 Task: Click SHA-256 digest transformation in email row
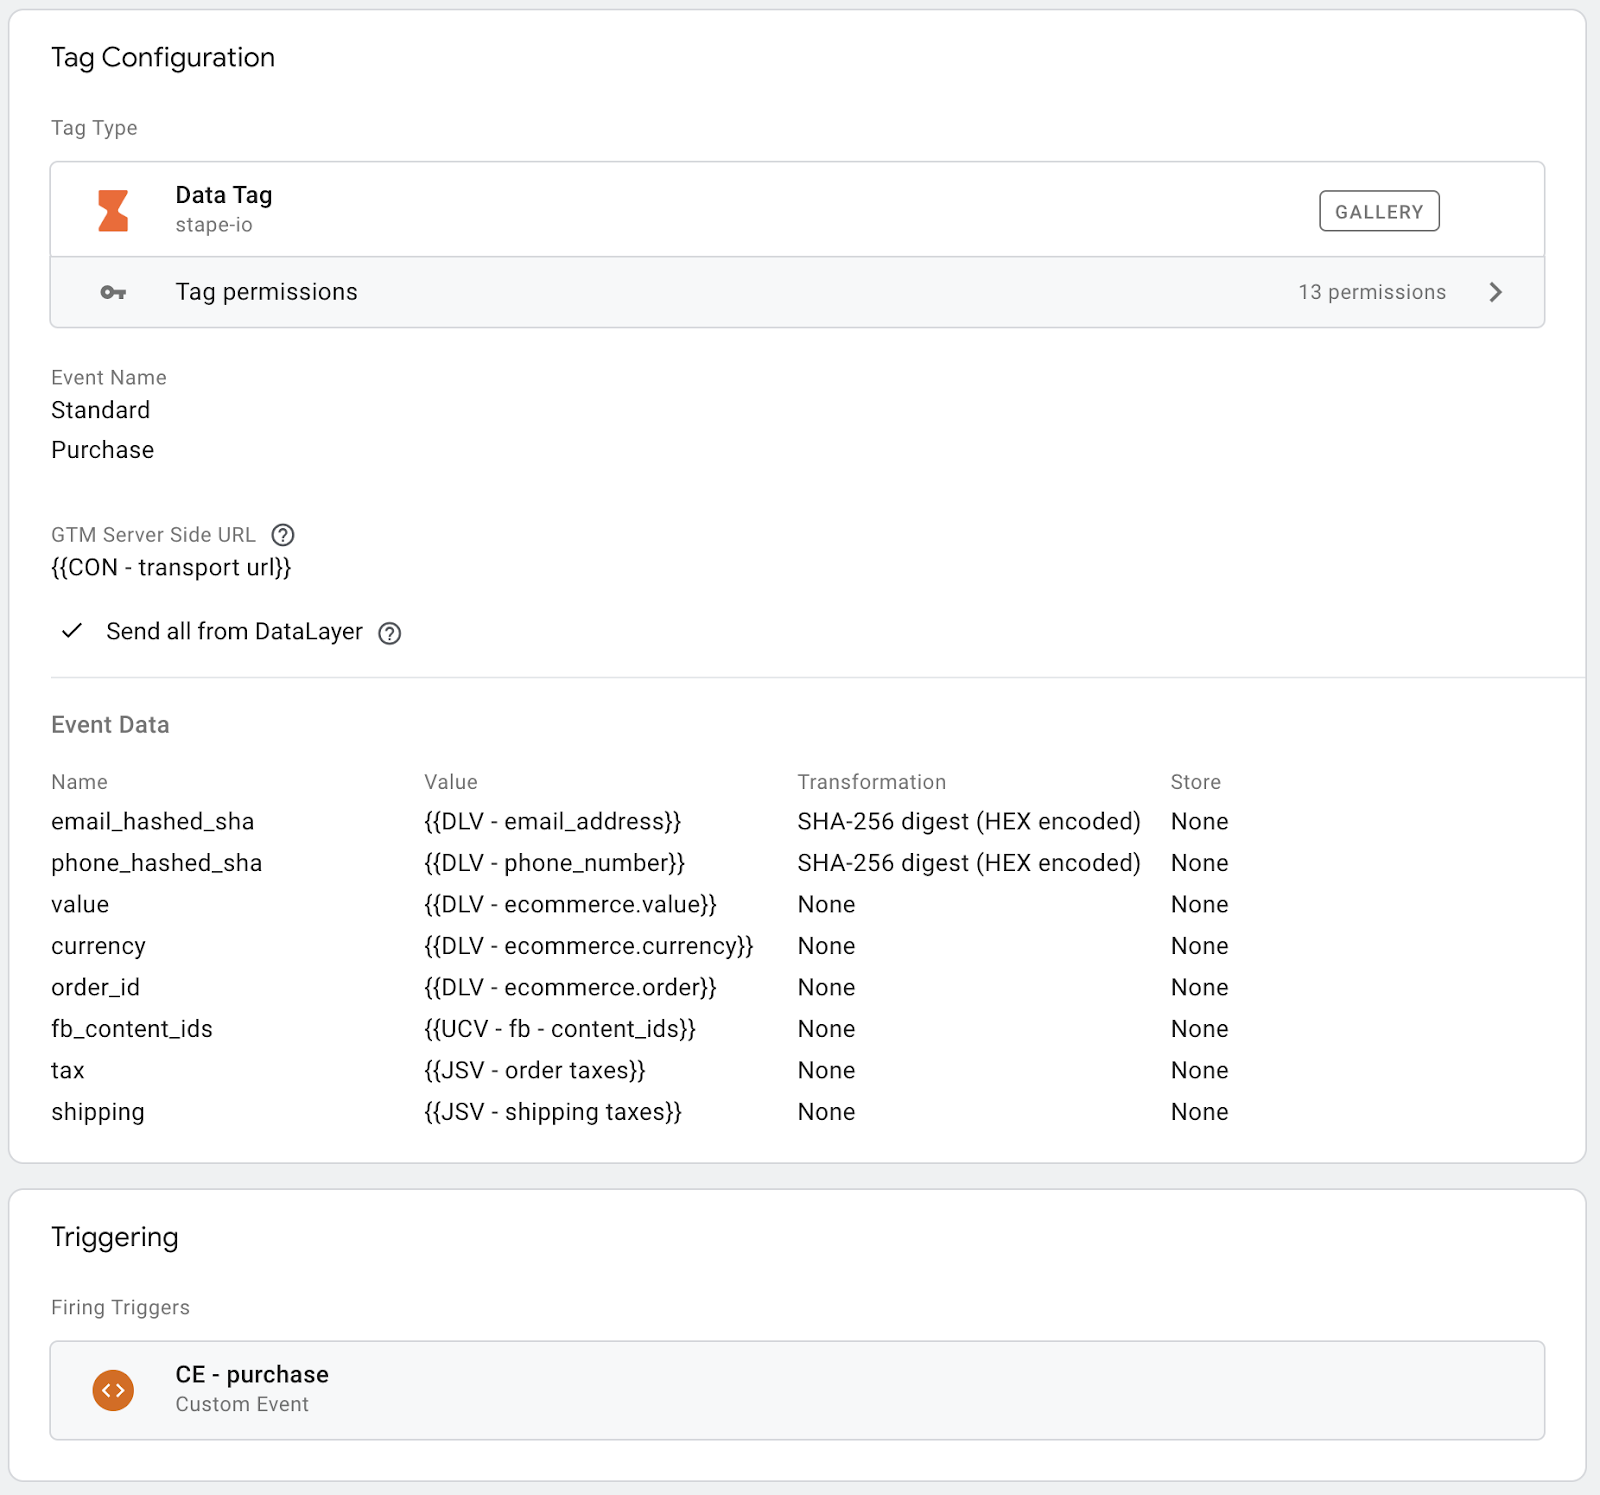coord(969,822)
